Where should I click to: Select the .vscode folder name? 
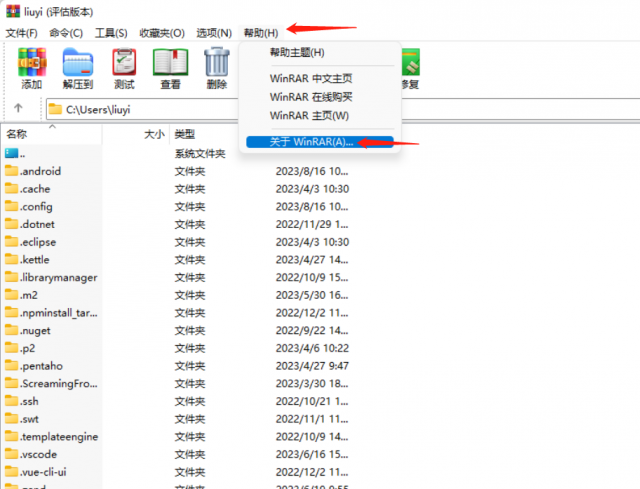tap(39, 454)
